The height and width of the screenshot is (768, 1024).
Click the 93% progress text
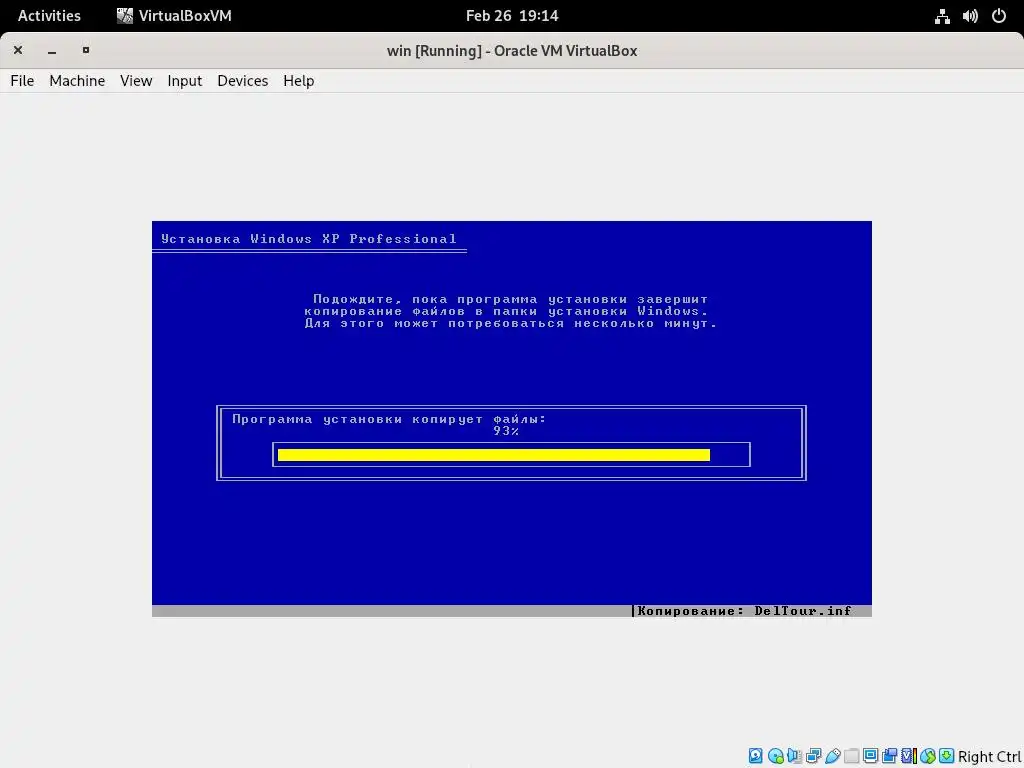point(506,431)
